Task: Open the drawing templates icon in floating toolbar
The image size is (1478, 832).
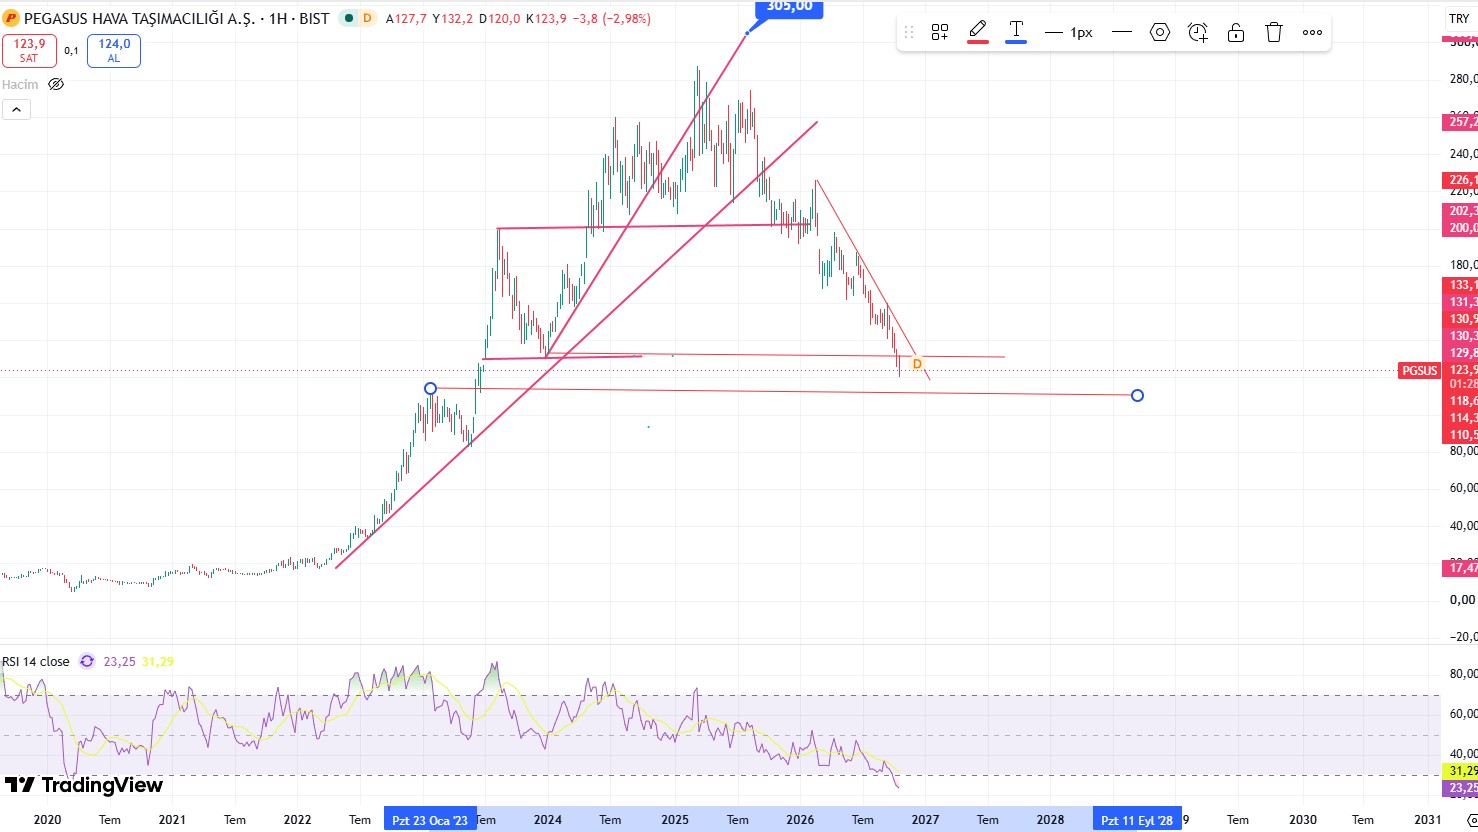Action: click(939, 32)
